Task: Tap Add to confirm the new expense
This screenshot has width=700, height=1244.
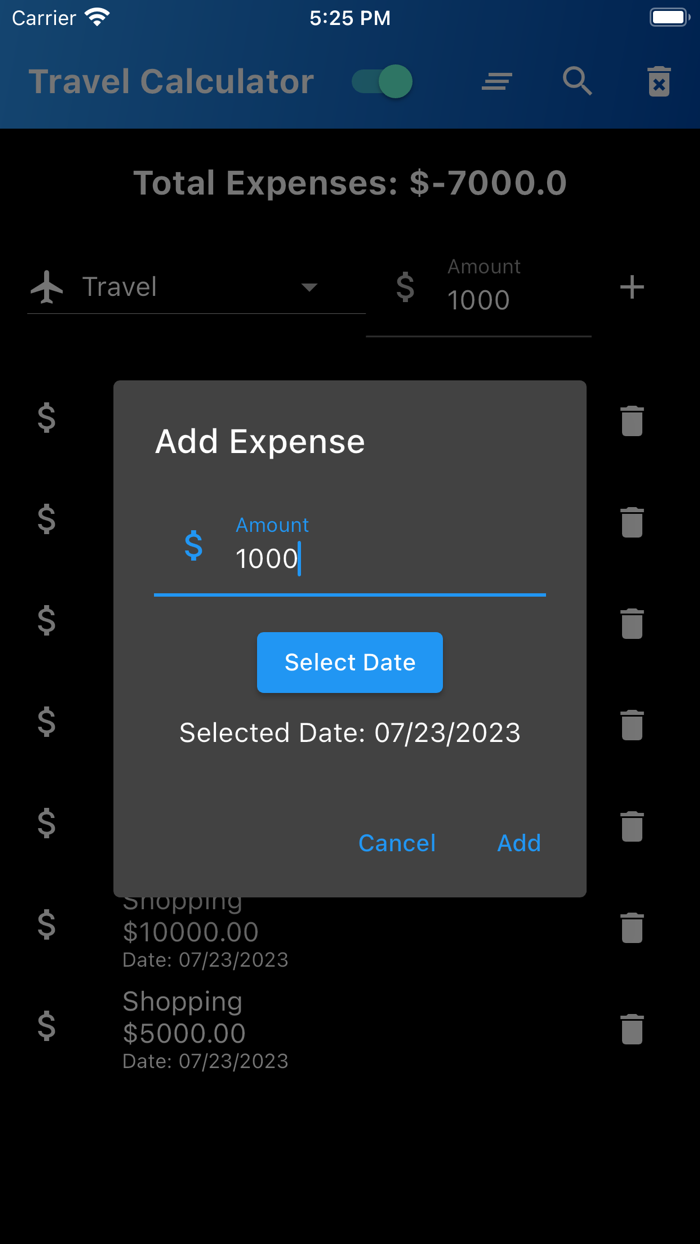Action: [x=519, y=843]
